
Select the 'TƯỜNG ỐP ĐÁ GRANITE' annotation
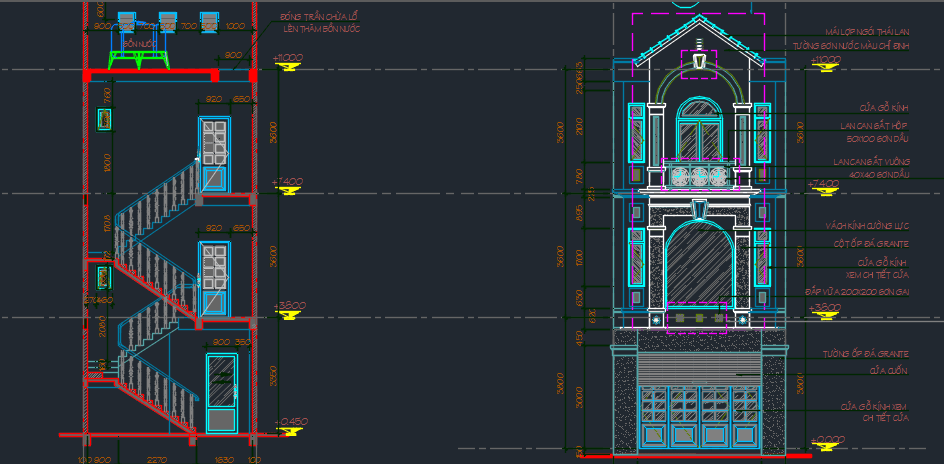click(x=866, y=354)
